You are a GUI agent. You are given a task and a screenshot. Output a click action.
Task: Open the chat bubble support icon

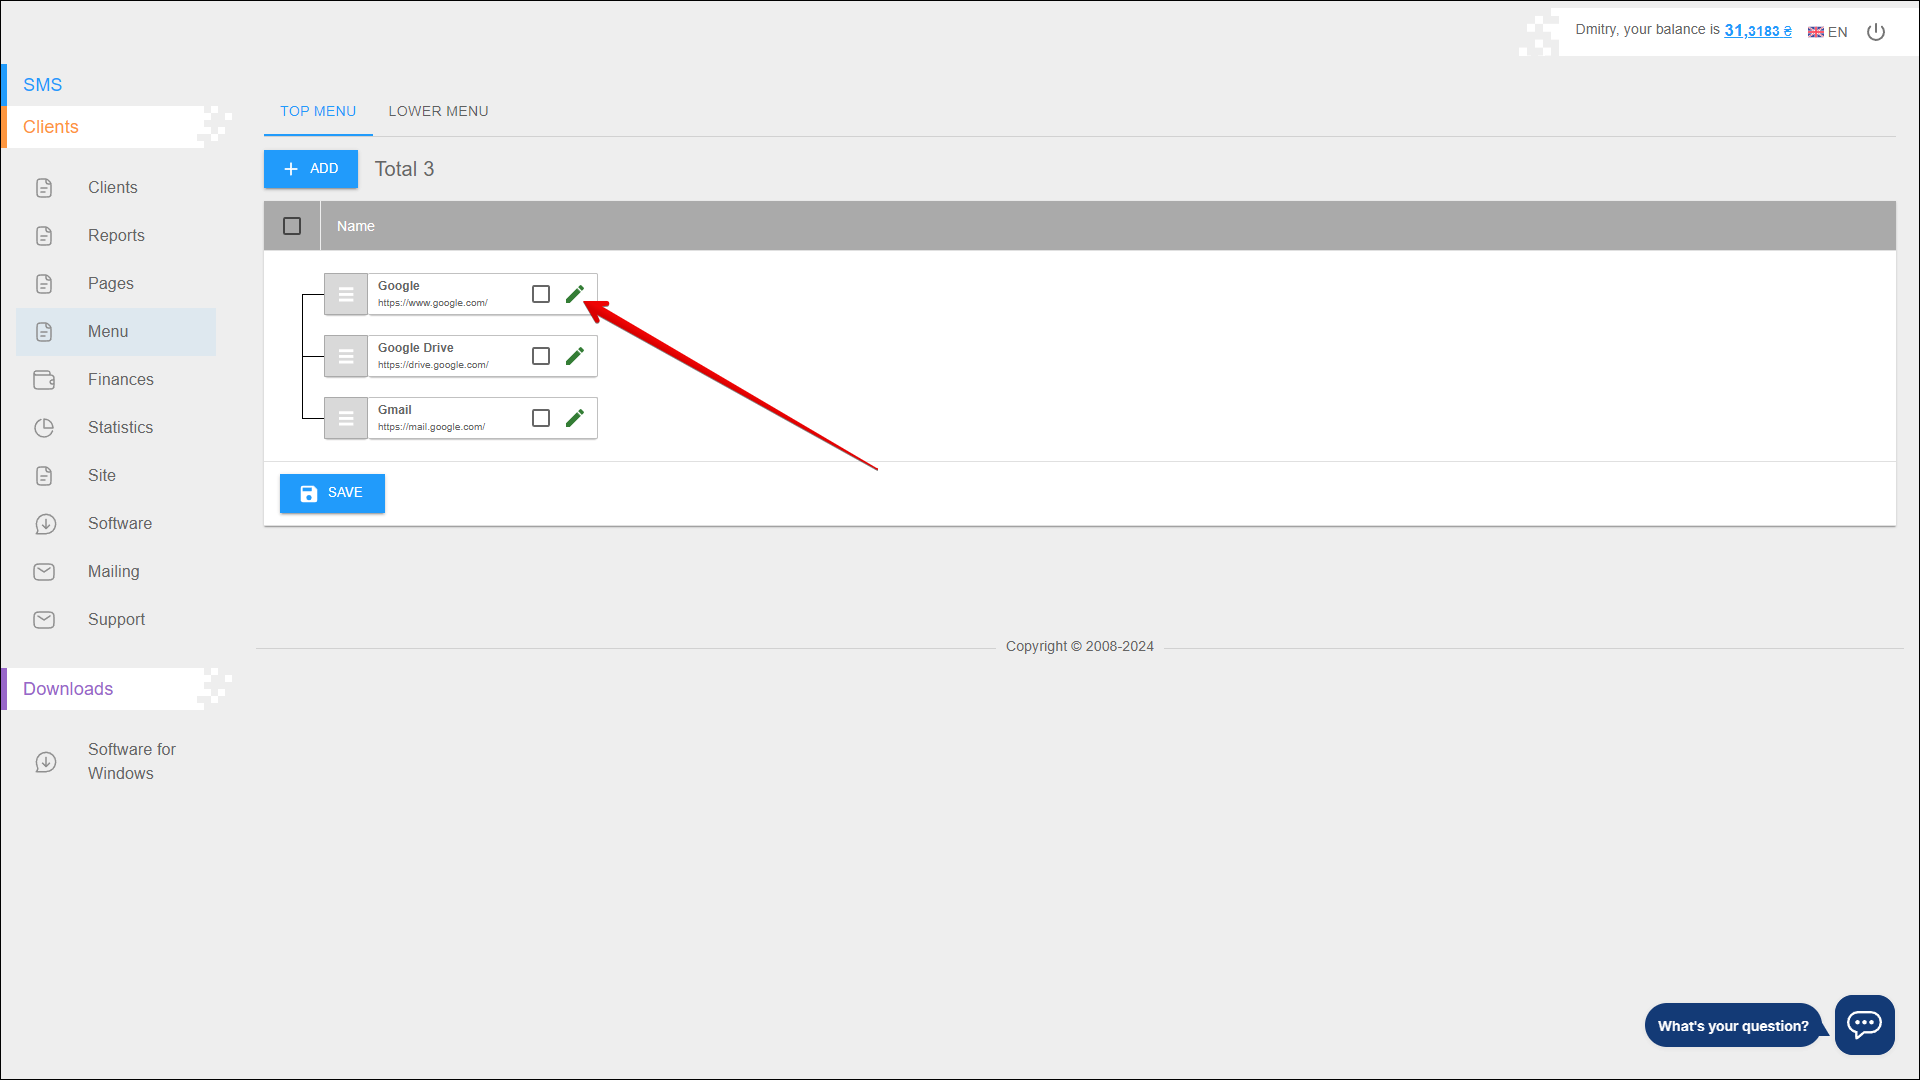click(x=1864, y=1024)
